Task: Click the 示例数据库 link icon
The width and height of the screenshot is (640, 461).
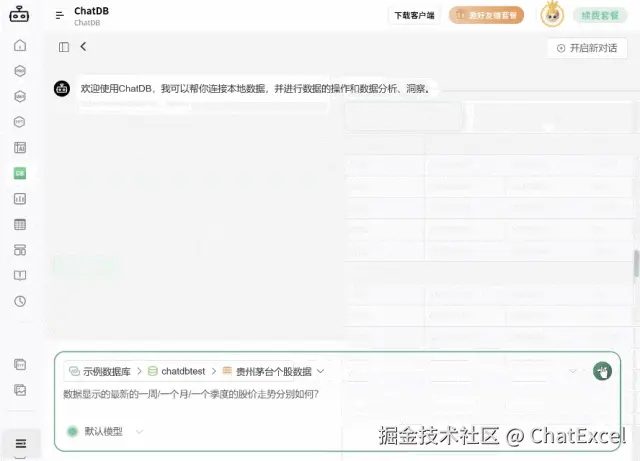Action: click(x=74, y=371)
